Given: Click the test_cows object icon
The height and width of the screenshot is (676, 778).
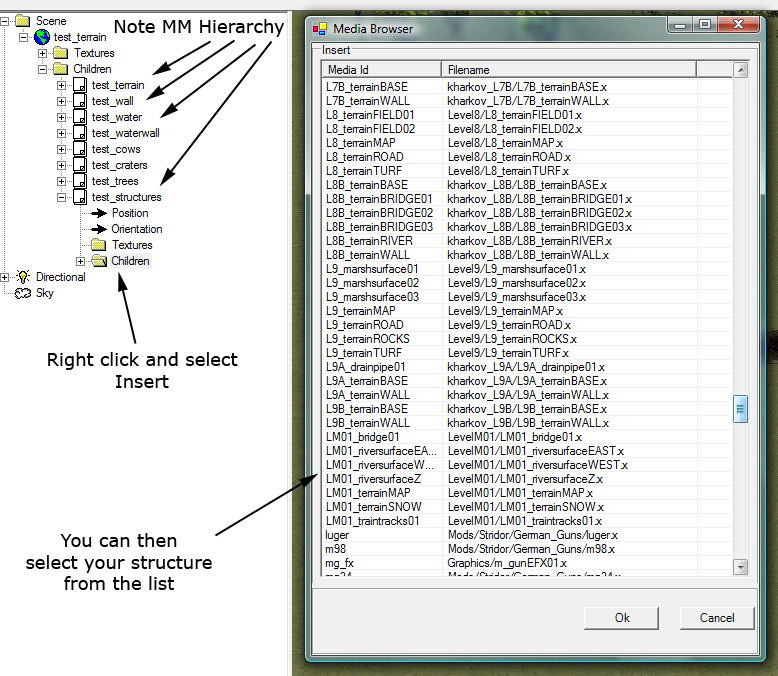Looking at the screenshot, I should click(80, 149).
